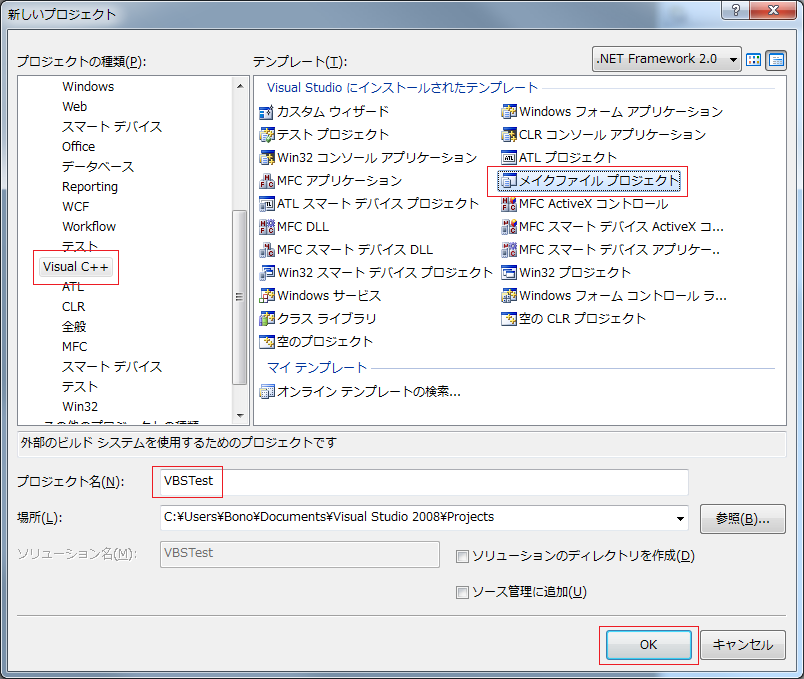The width and height of the screenshot is (804, 679).
Task: Click the 参照(B)... browse button
Action: pos(743,518)
